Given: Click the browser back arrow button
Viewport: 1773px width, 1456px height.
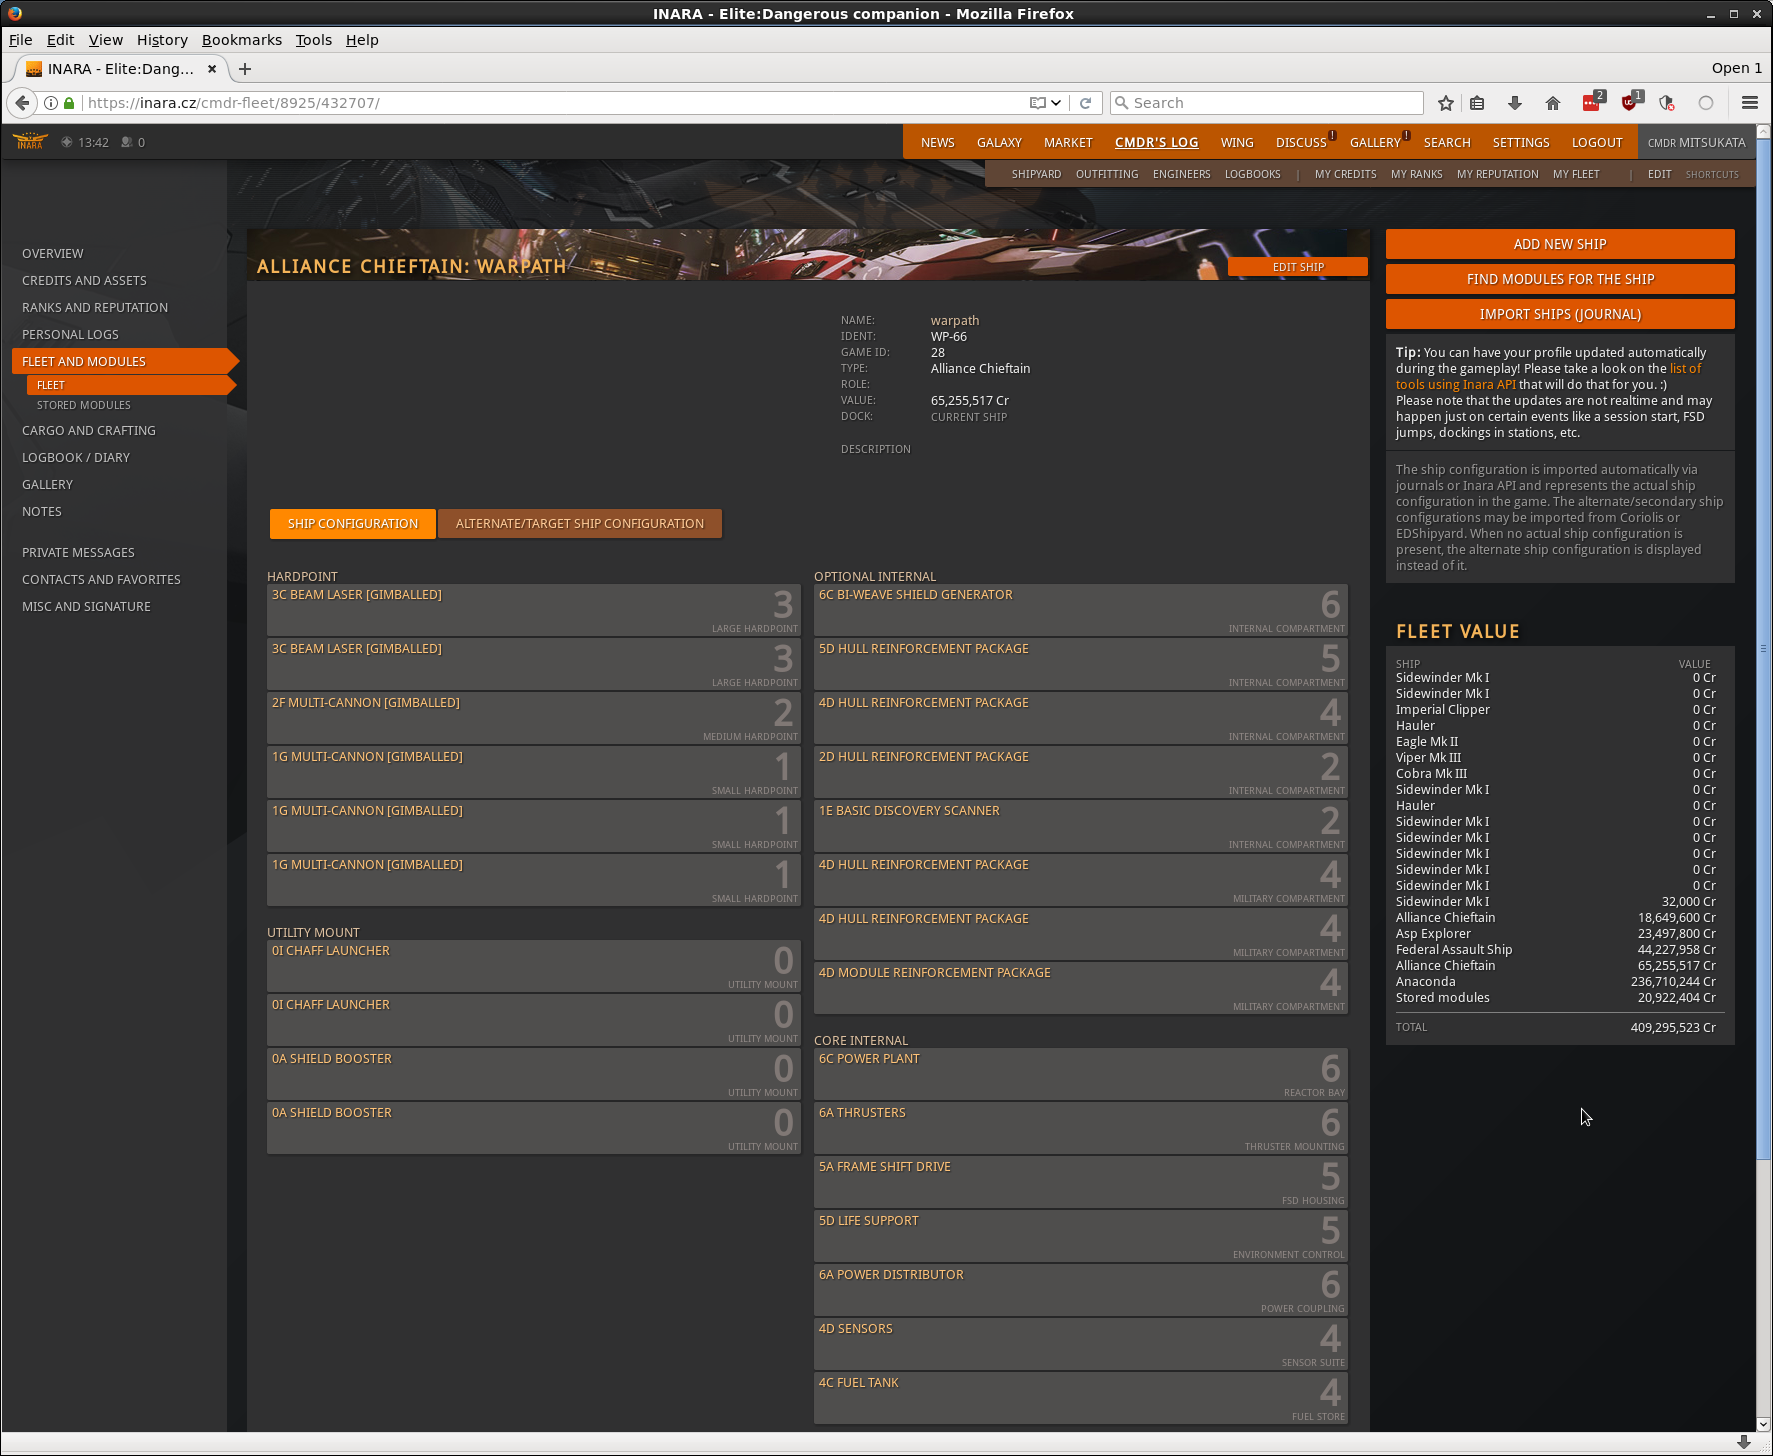Looking at the screenshot, I should [22, 103].
